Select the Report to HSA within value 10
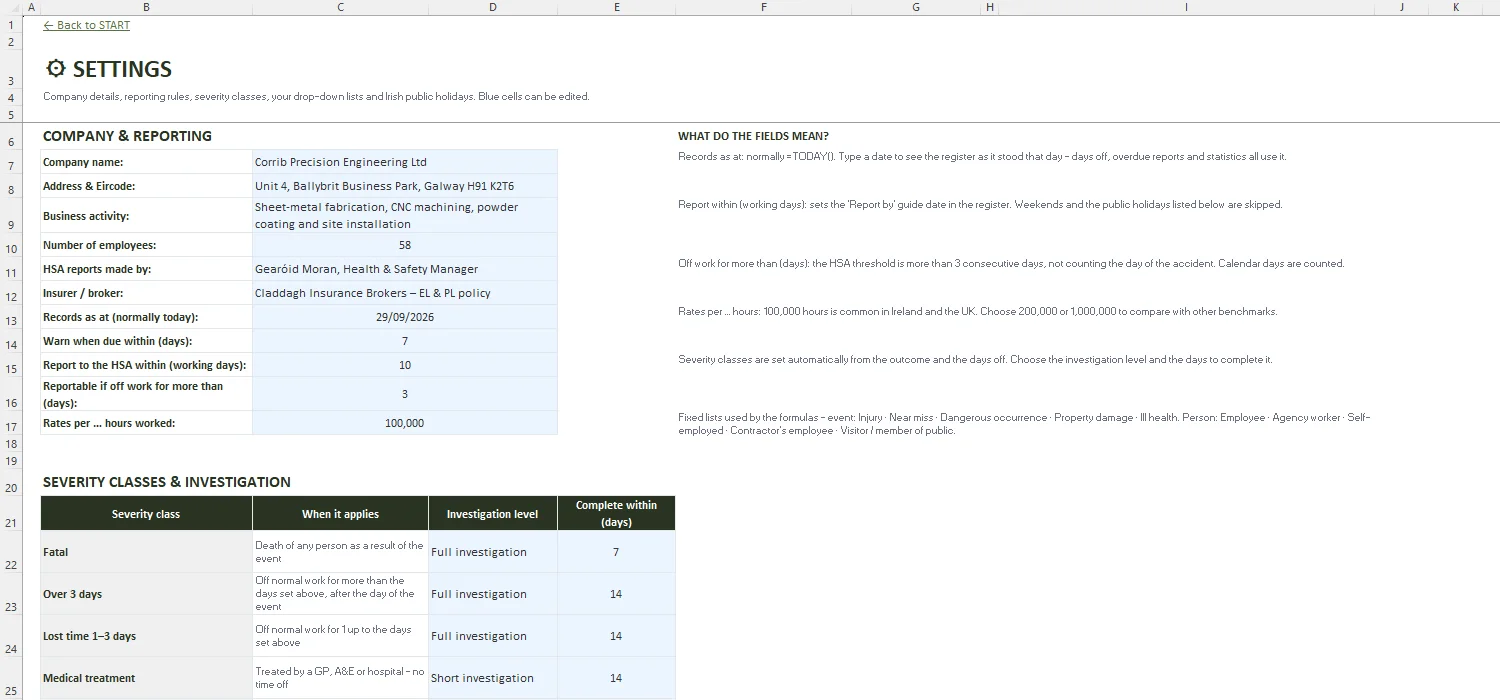Image resolution: width=1500 pixels, height=700 pixels. pyautogui.click(x=405, y=365)
